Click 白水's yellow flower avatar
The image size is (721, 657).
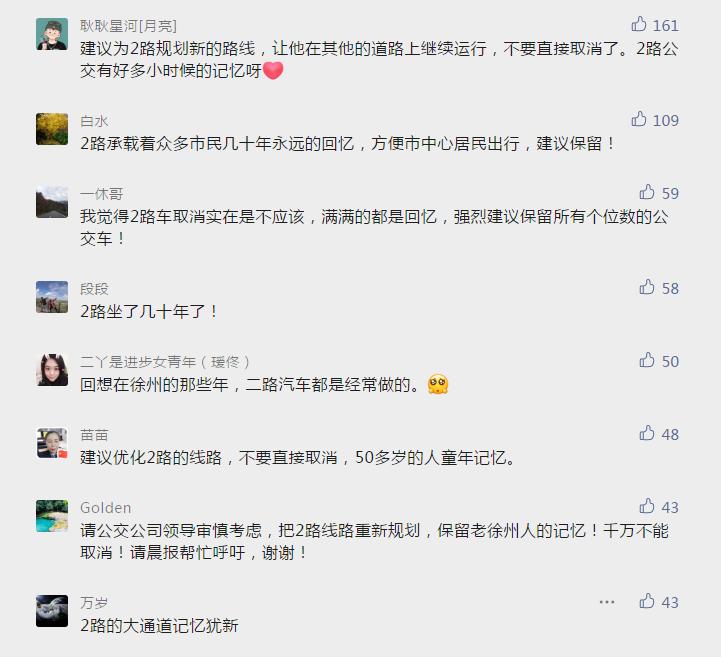52,129
